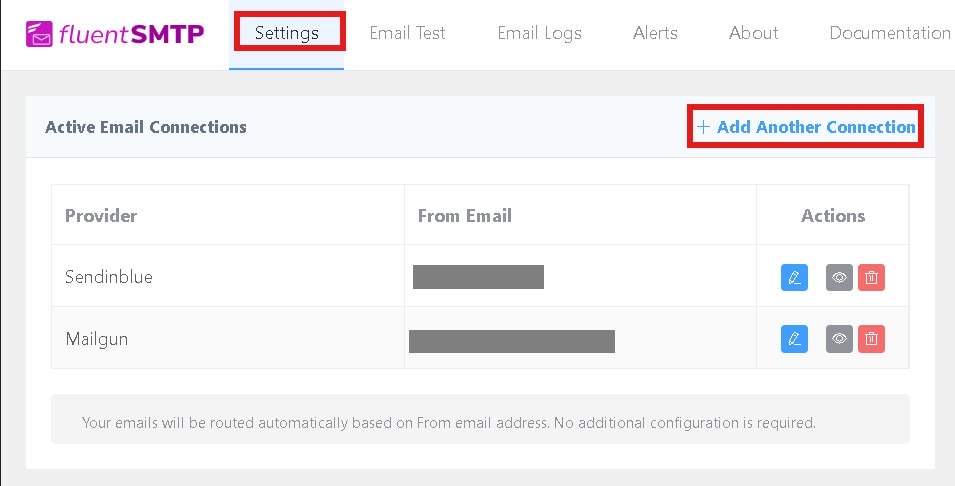Click the Sendinblue From Email value
The height and width of the screenshot is (486, 955).
478,277
